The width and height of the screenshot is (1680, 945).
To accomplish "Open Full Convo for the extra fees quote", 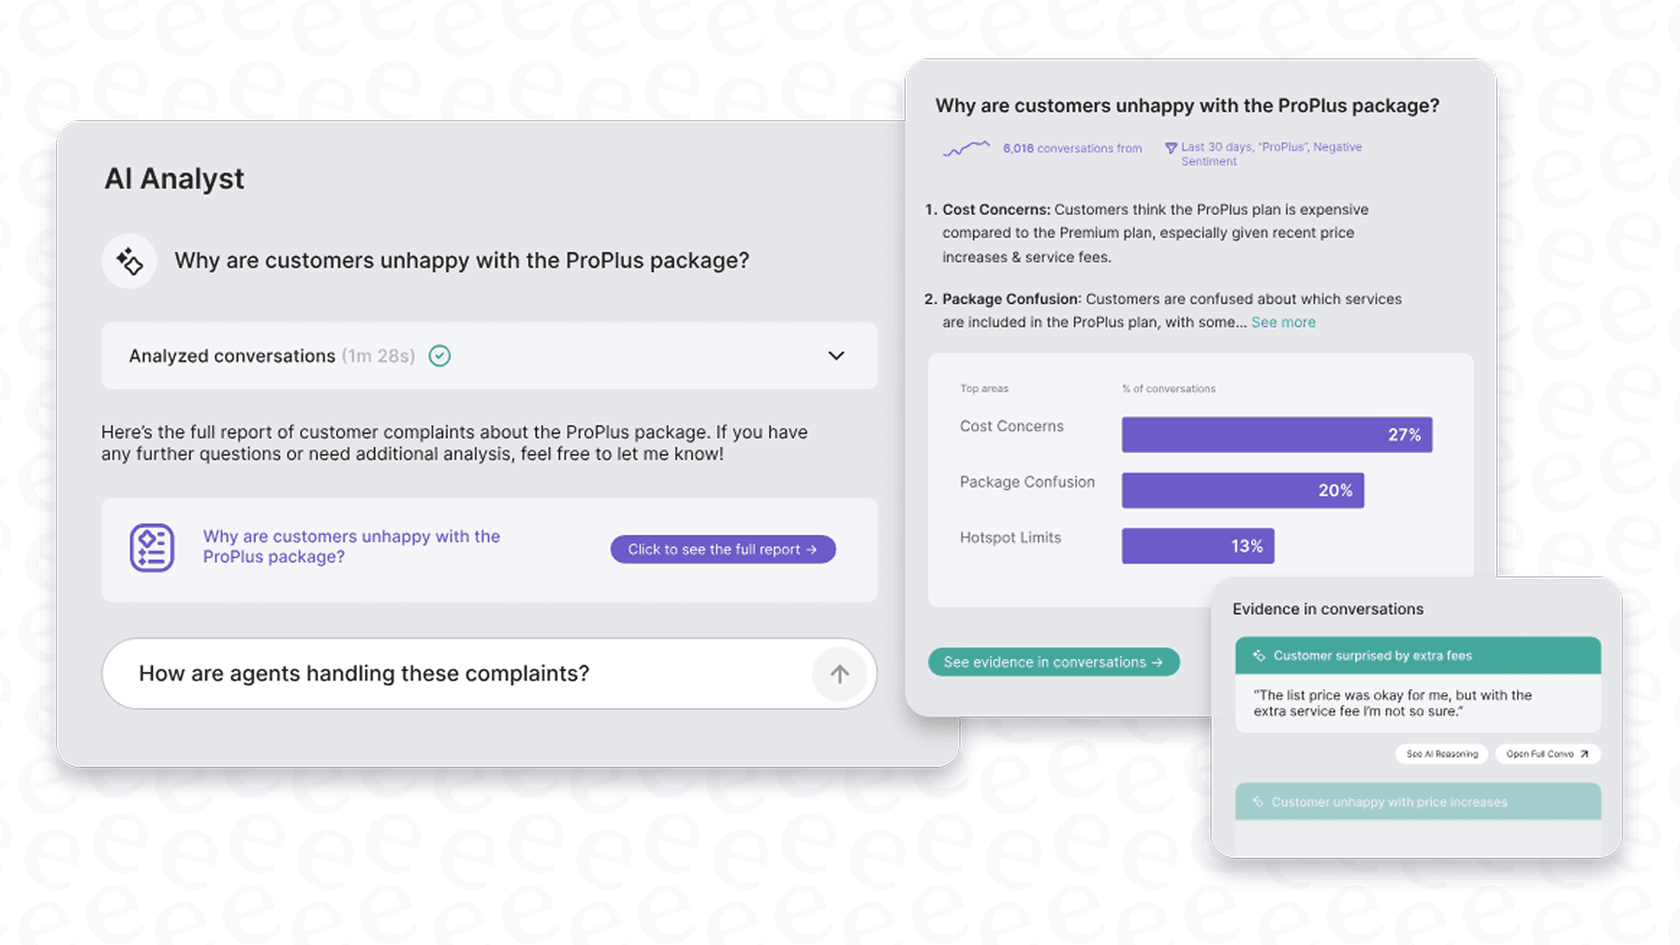I will point(1547,754).
